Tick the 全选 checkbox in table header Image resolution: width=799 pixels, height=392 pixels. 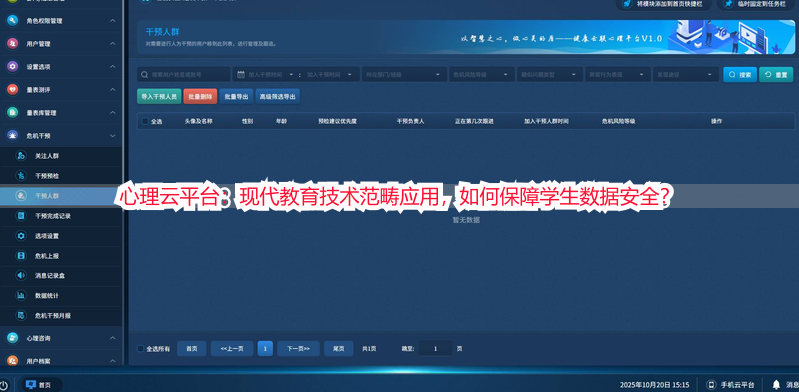145,121
